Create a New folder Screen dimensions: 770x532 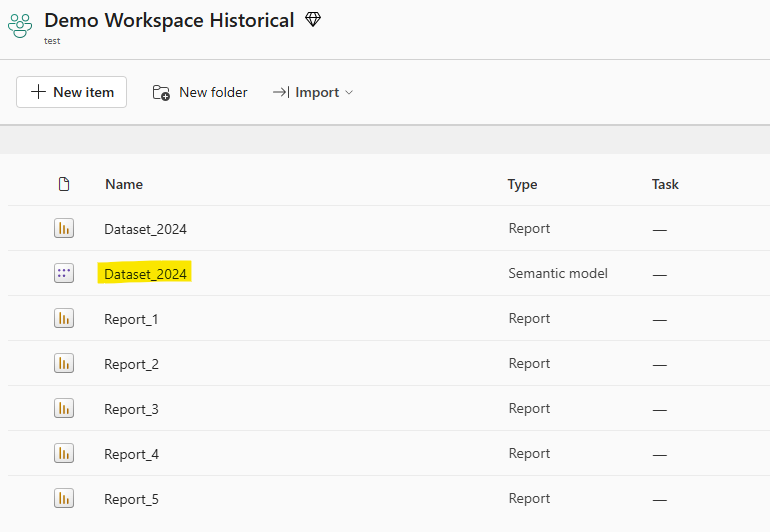200,92
